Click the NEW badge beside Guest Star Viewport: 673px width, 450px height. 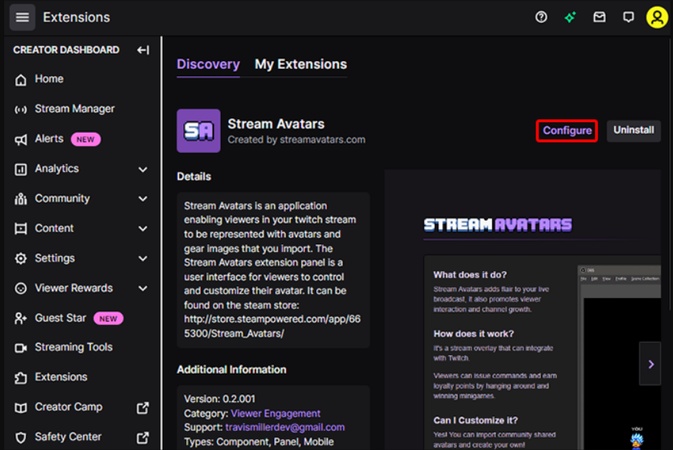[x=108, y=319]
